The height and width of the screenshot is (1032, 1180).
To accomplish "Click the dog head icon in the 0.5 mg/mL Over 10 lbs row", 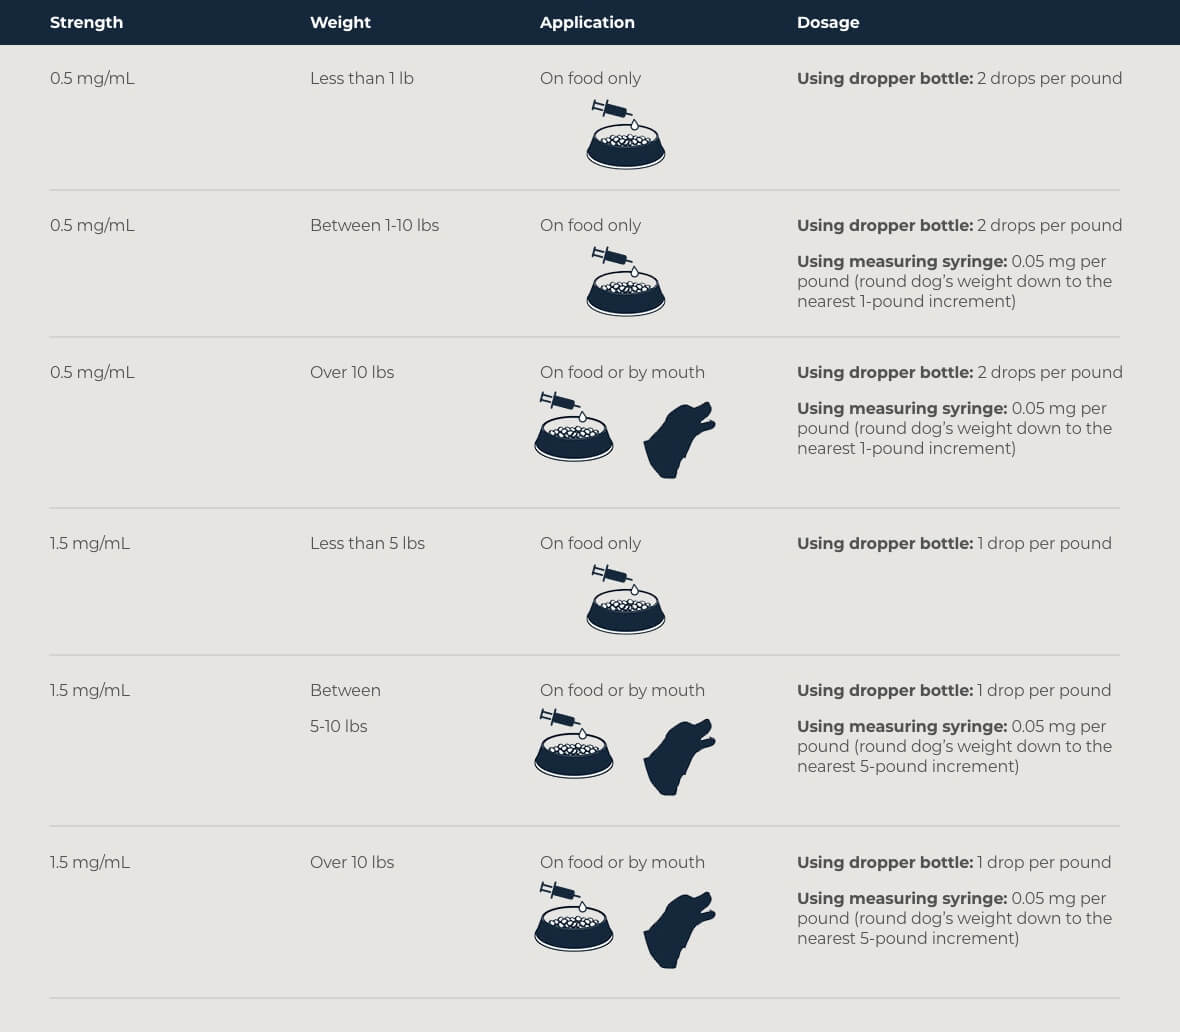I will (679, 439).
